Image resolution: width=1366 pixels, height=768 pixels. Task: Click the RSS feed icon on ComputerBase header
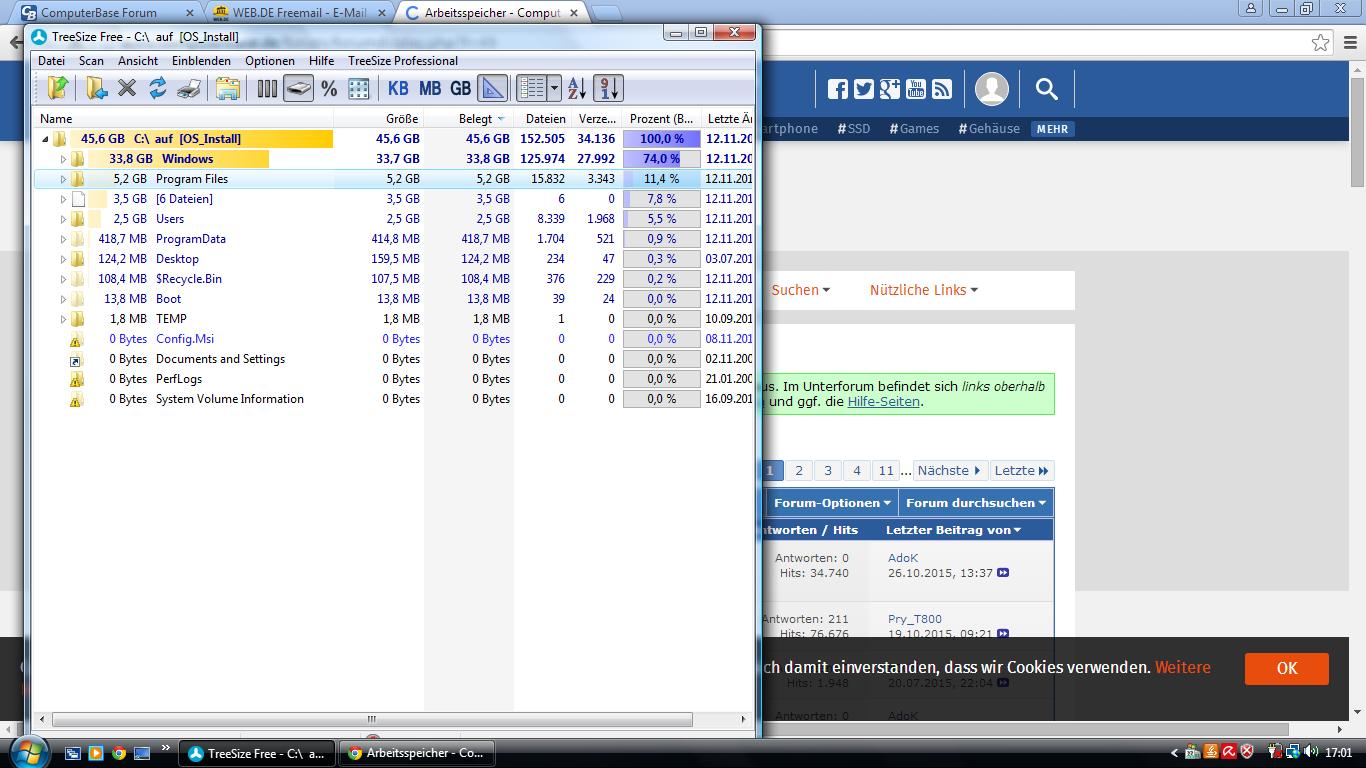[x=942, y=89]
